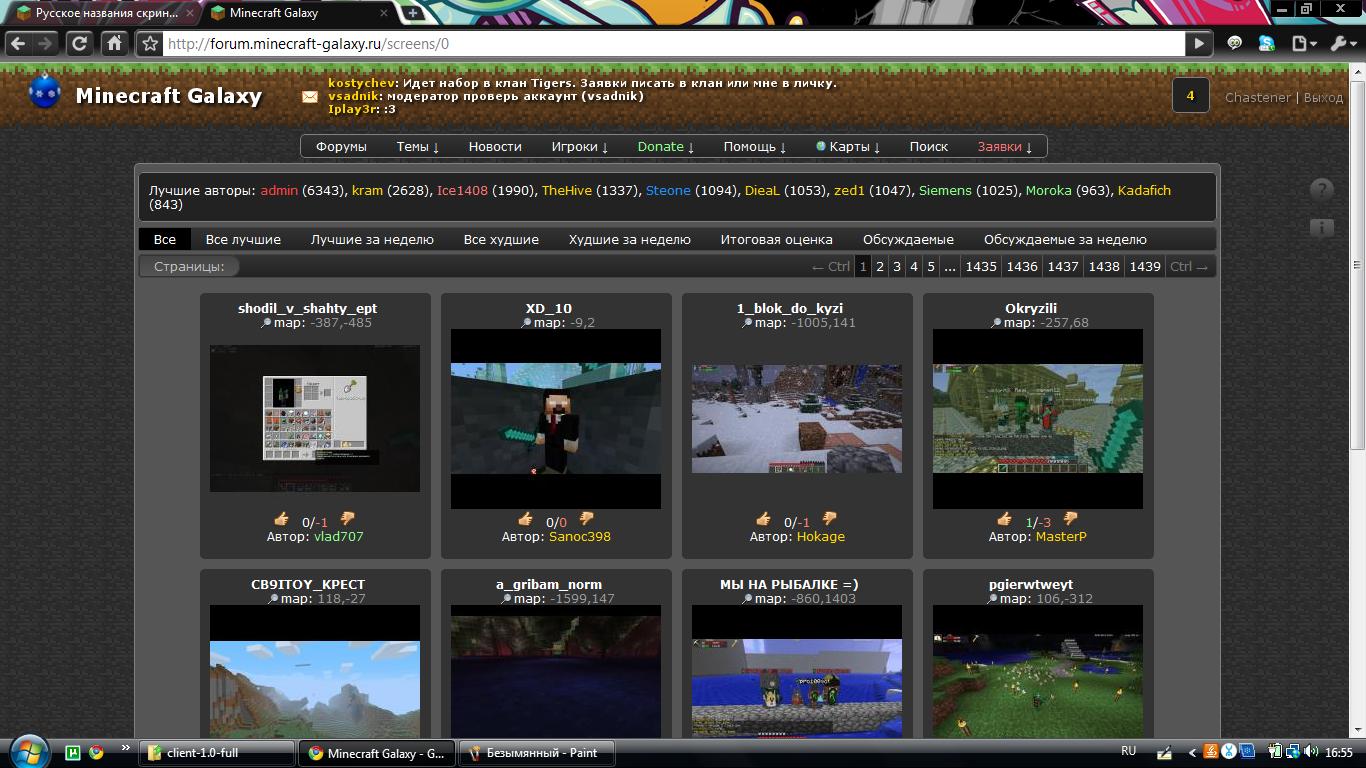This screenshot has width=1366, height=768.
Task: Open the Windows Start button
Action: click(27, 751)
